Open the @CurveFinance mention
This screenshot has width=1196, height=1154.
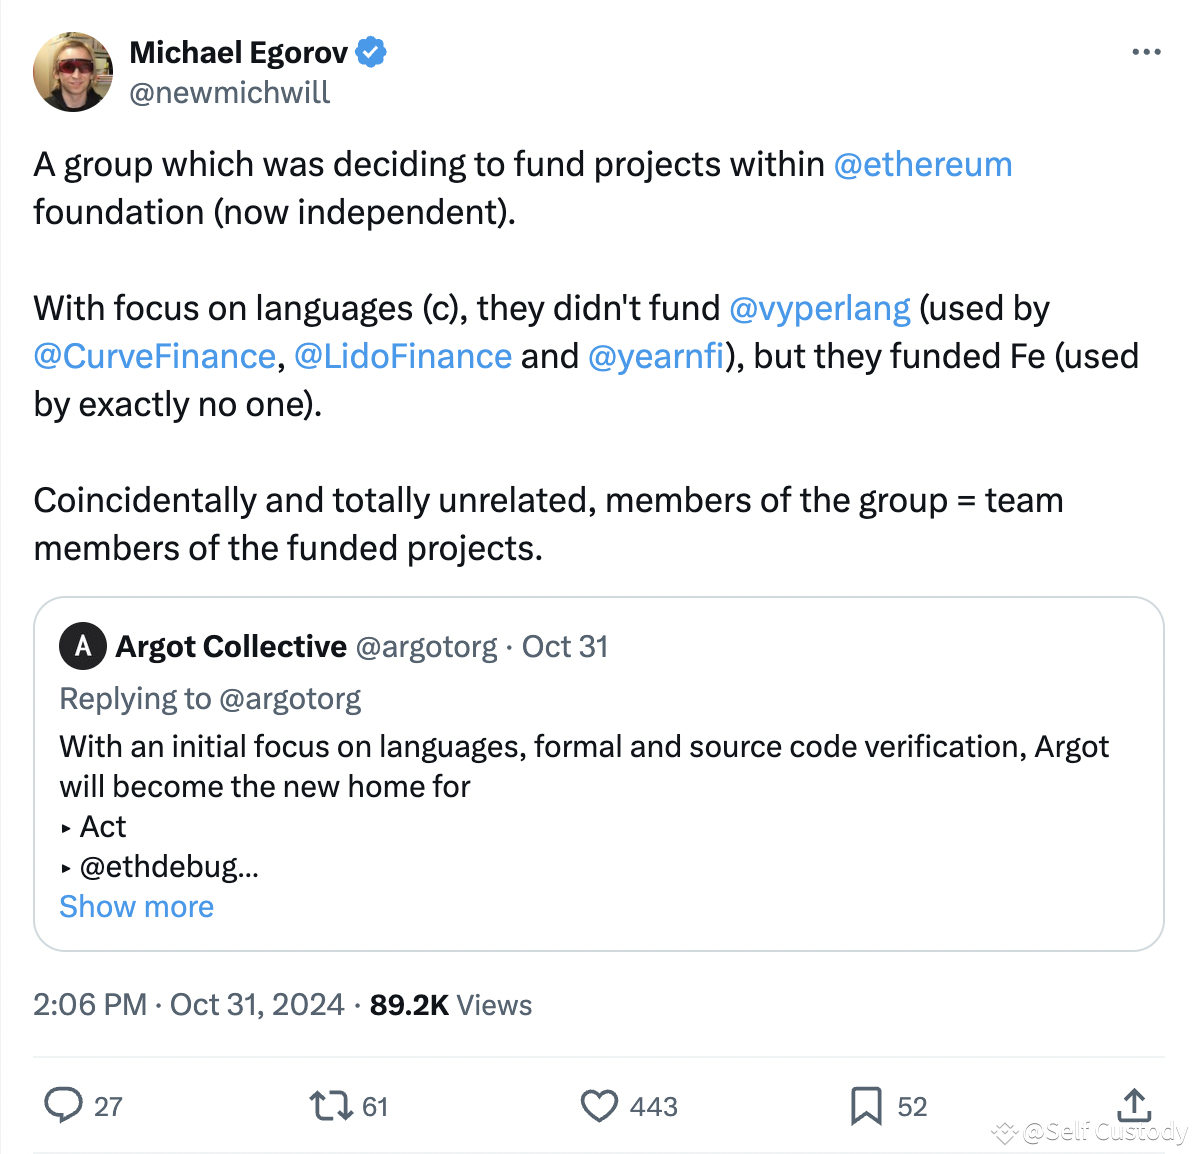(154, 356)
